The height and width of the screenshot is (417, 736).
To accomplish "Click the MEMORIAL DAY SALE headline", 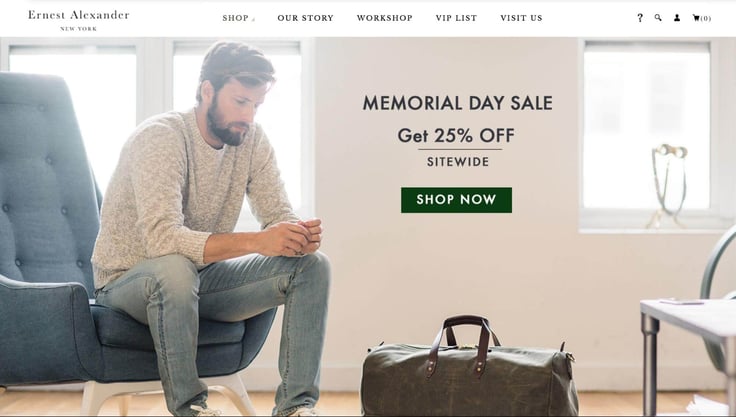I will 458,103.
